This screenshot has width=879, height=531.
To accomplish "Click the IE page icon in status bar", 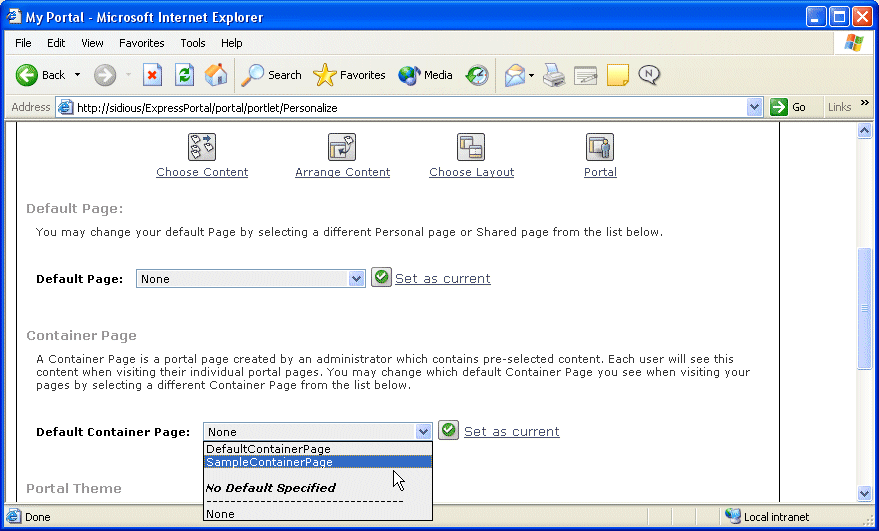I will [x=13, y=516].
